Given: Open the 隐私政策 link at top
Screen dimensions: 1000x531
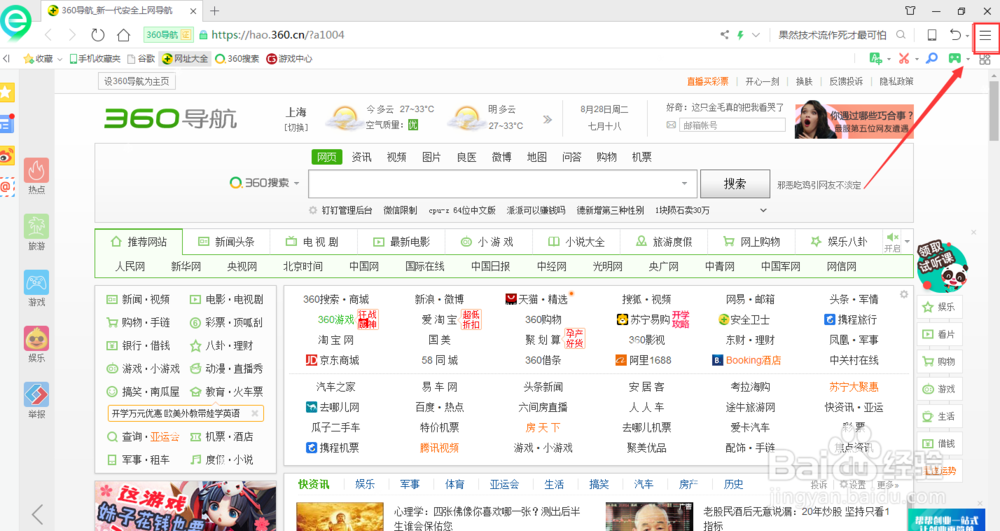Looking at the screenshot, I should (896, 81).
